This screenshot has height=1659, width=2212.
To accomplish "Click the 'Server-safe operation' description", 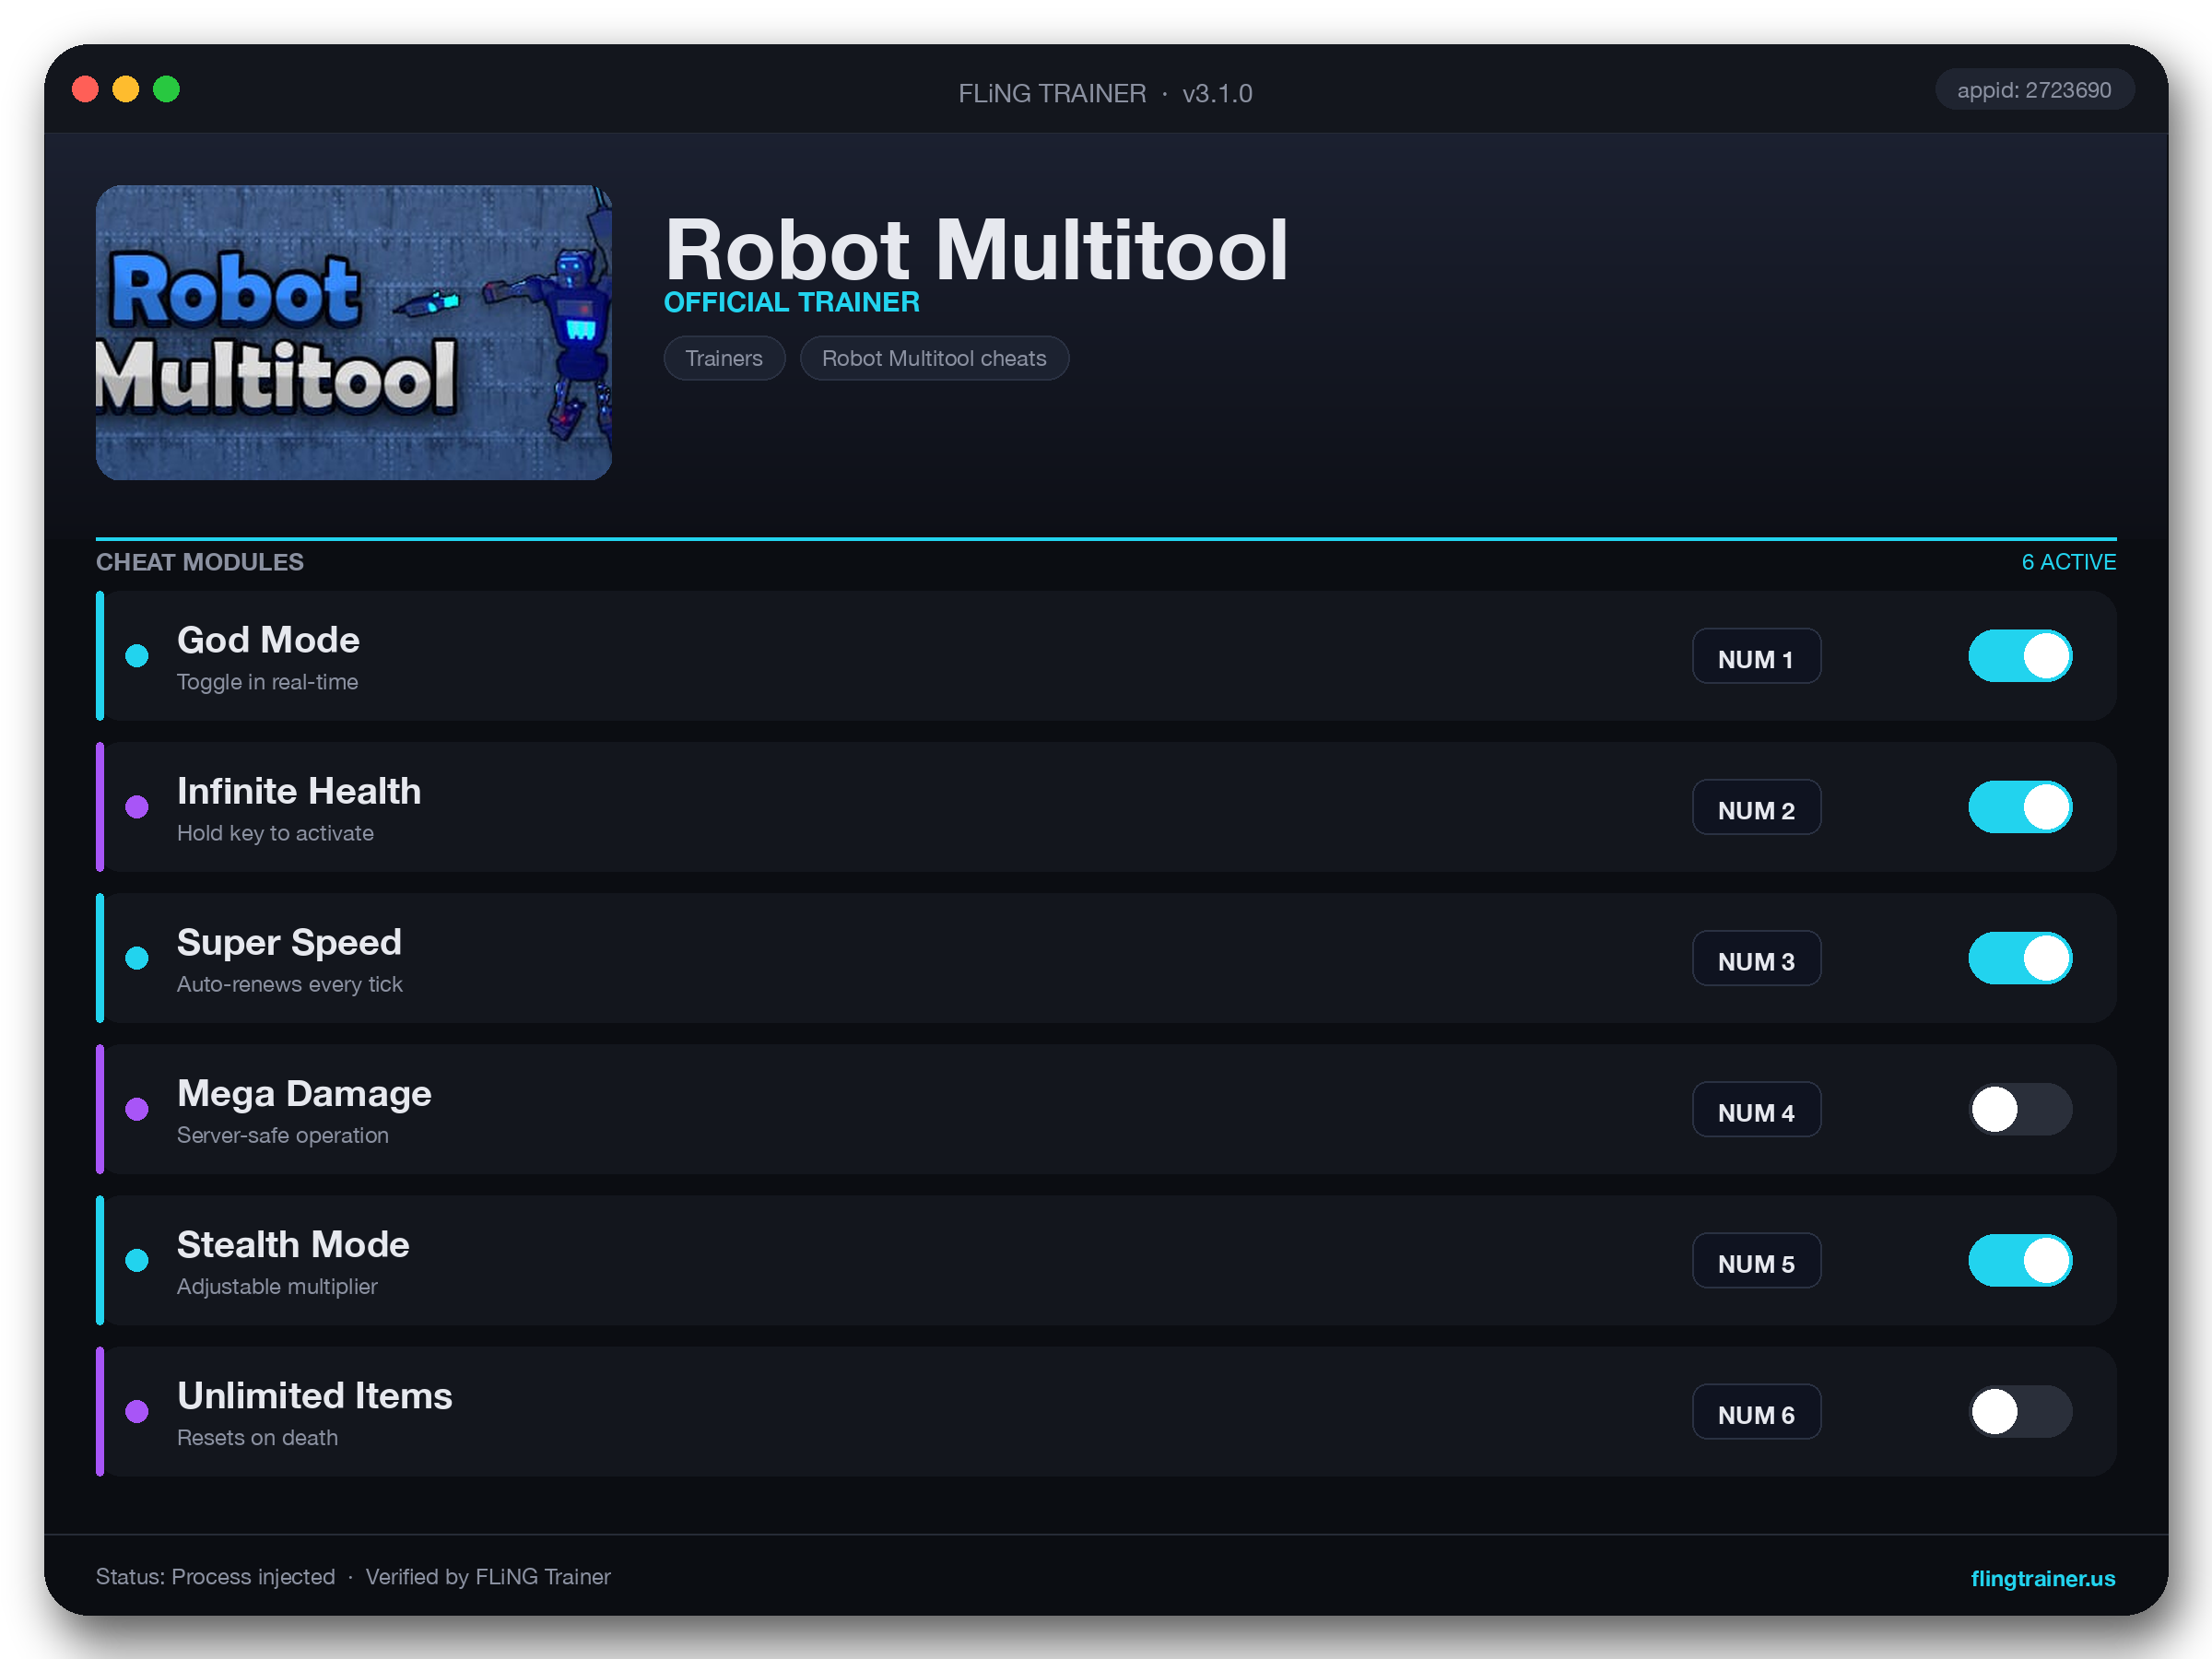I will tap(283, 1135).
